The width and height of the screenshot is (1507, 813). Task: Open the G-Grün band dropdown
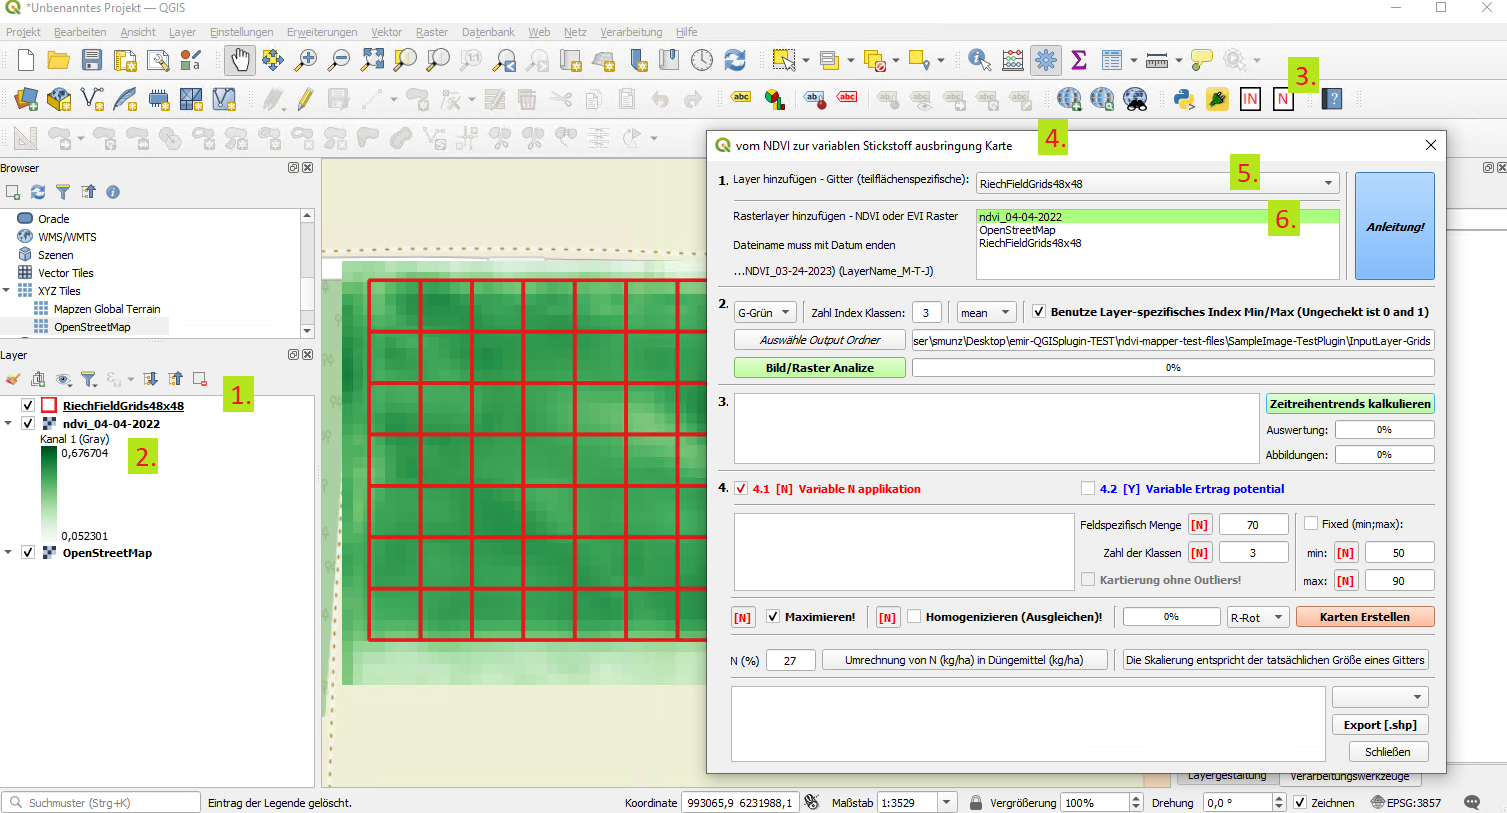click(x=765, y=313)
